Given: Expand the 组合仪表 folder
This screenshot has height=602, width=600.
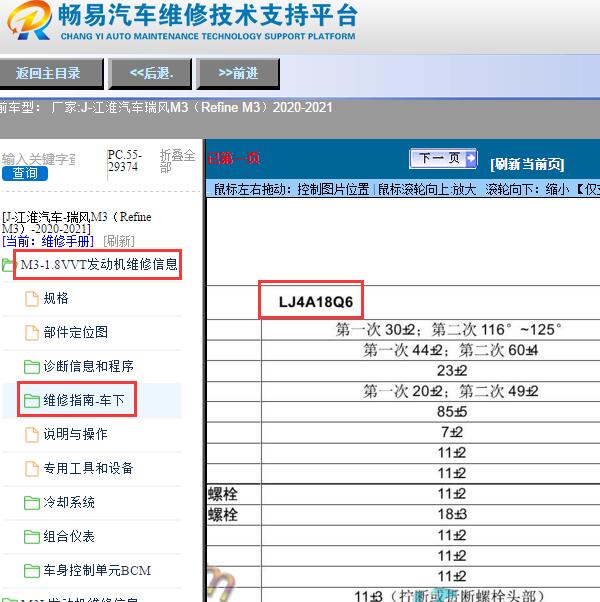Looking at the screenshot, I should click(69, 536).
